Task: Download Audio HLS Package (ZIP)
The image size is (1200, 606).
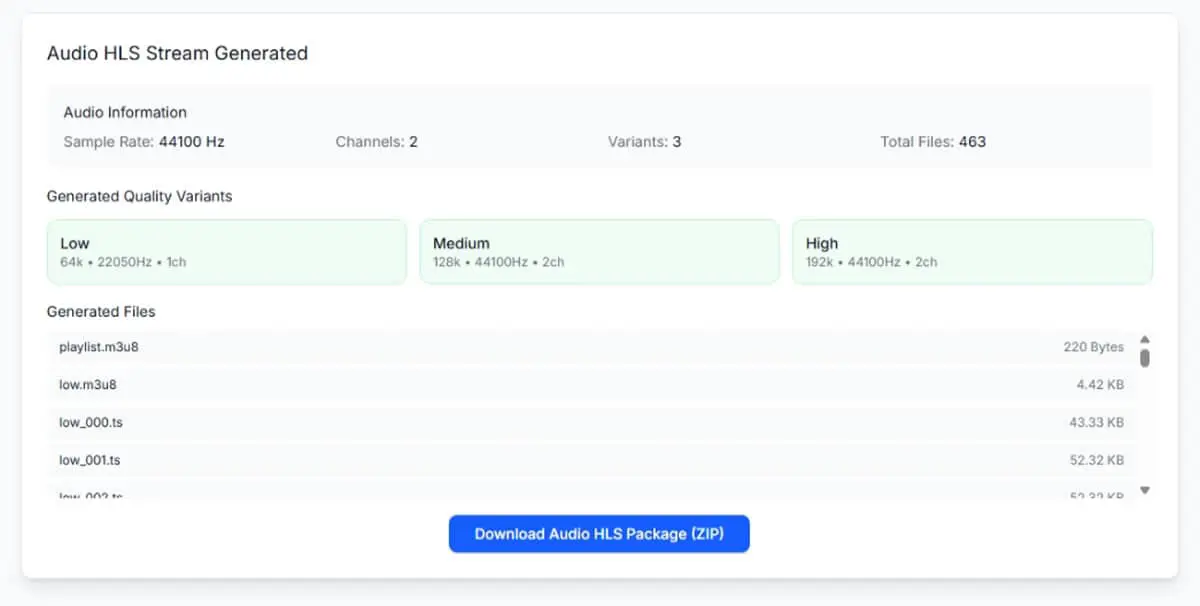Action: 599,534
